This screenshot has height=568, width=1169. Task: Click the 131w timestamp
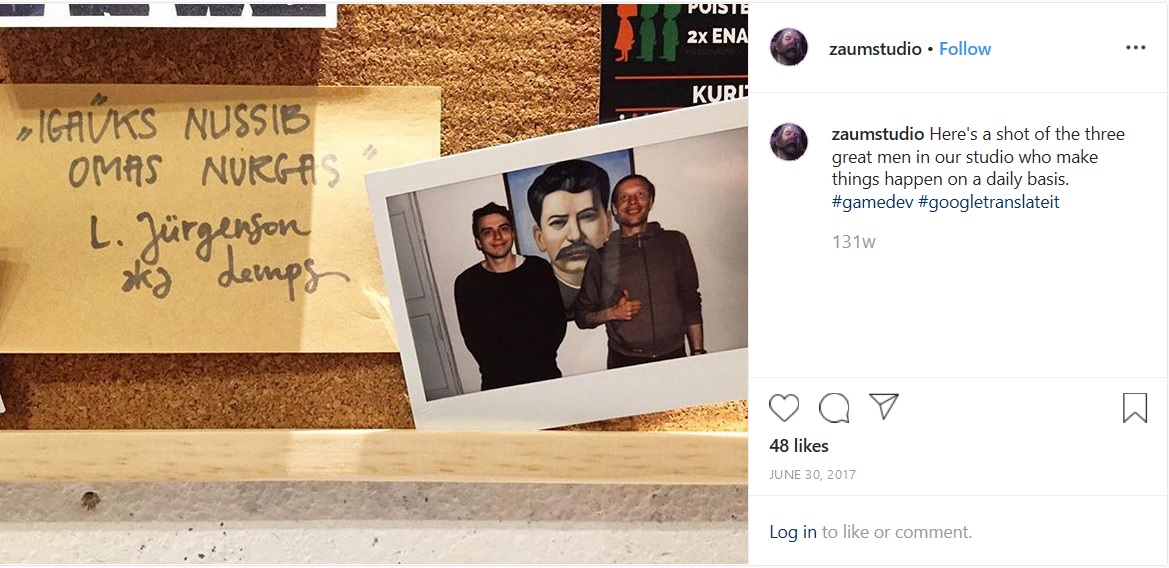[x=854, y=242]
